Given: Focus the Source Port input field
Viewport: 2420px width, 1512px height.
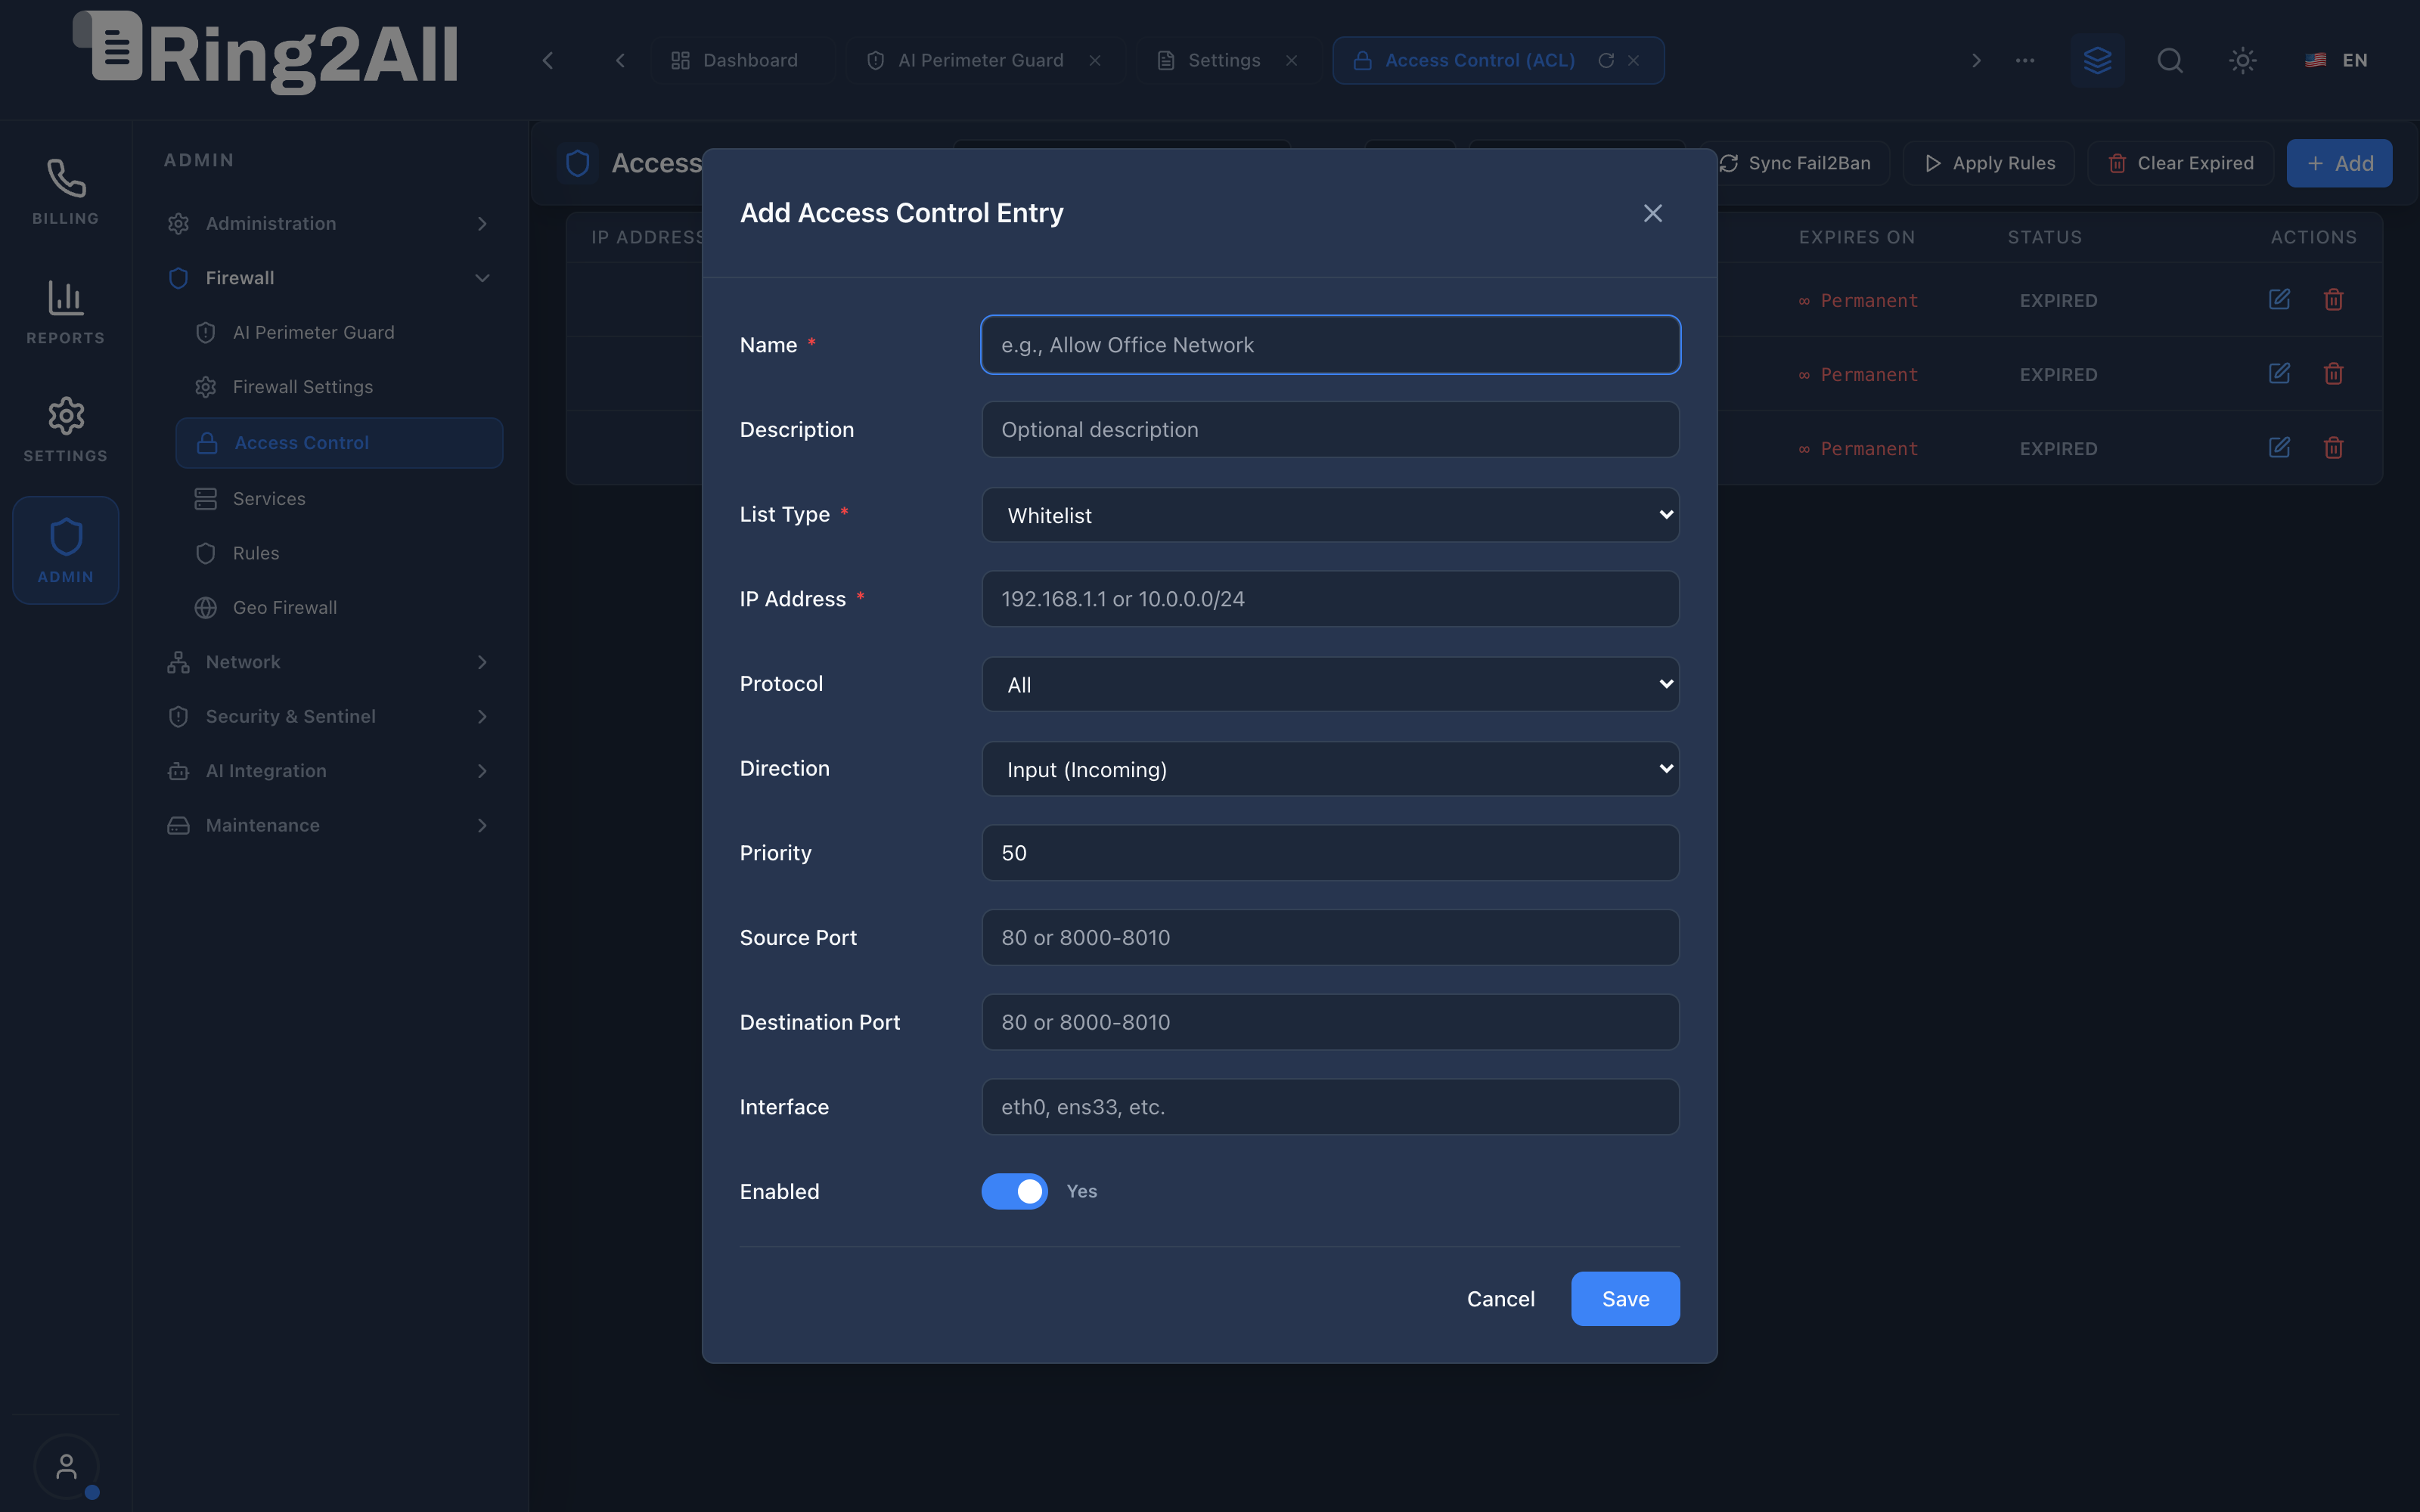Looking at the screenshot, I should pyautogui.click(x=1330, y=937).
